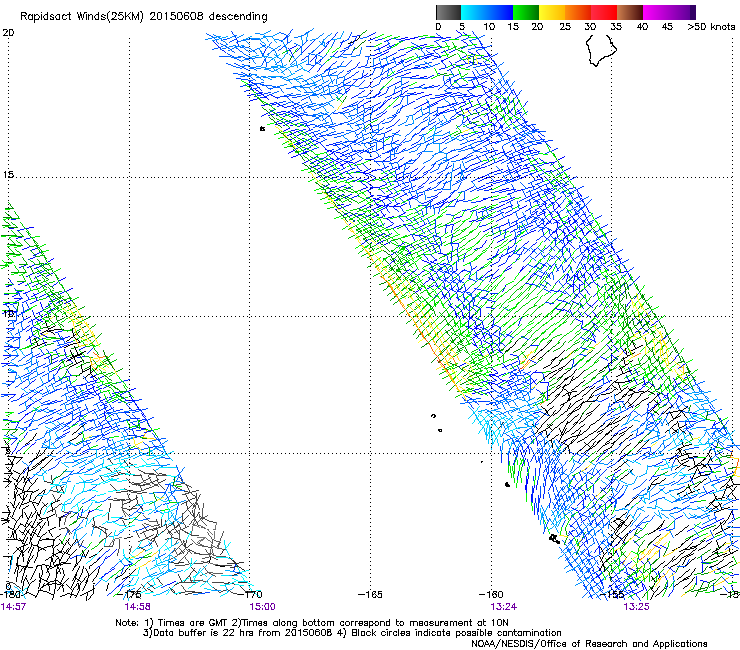Click the longitude label -175
This screenshot has width=740, height=650.
pyautogui.click(x=129, y=594)
